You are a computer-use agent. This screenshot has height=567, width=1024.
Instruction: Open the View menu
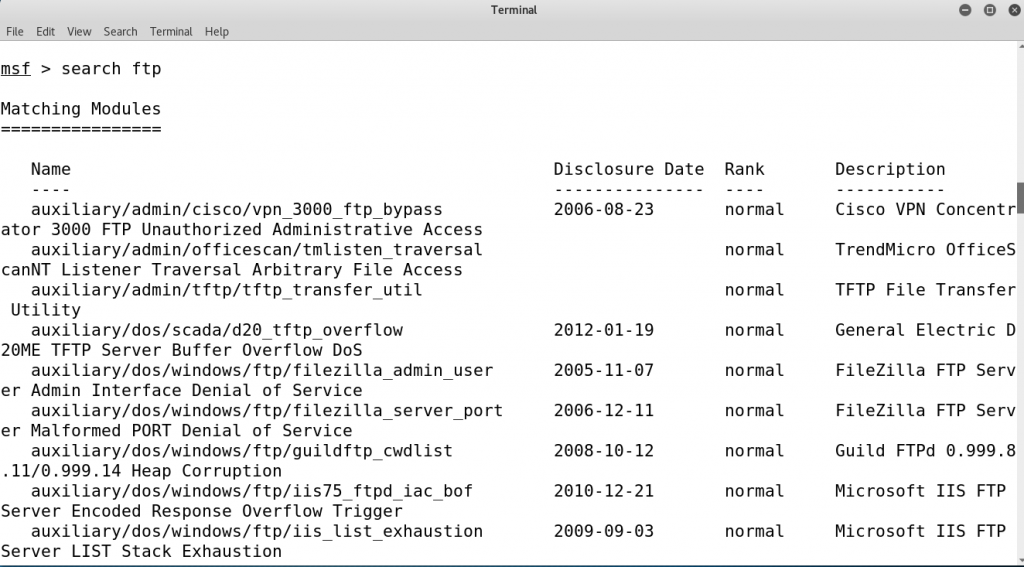(x=79, y=32)
